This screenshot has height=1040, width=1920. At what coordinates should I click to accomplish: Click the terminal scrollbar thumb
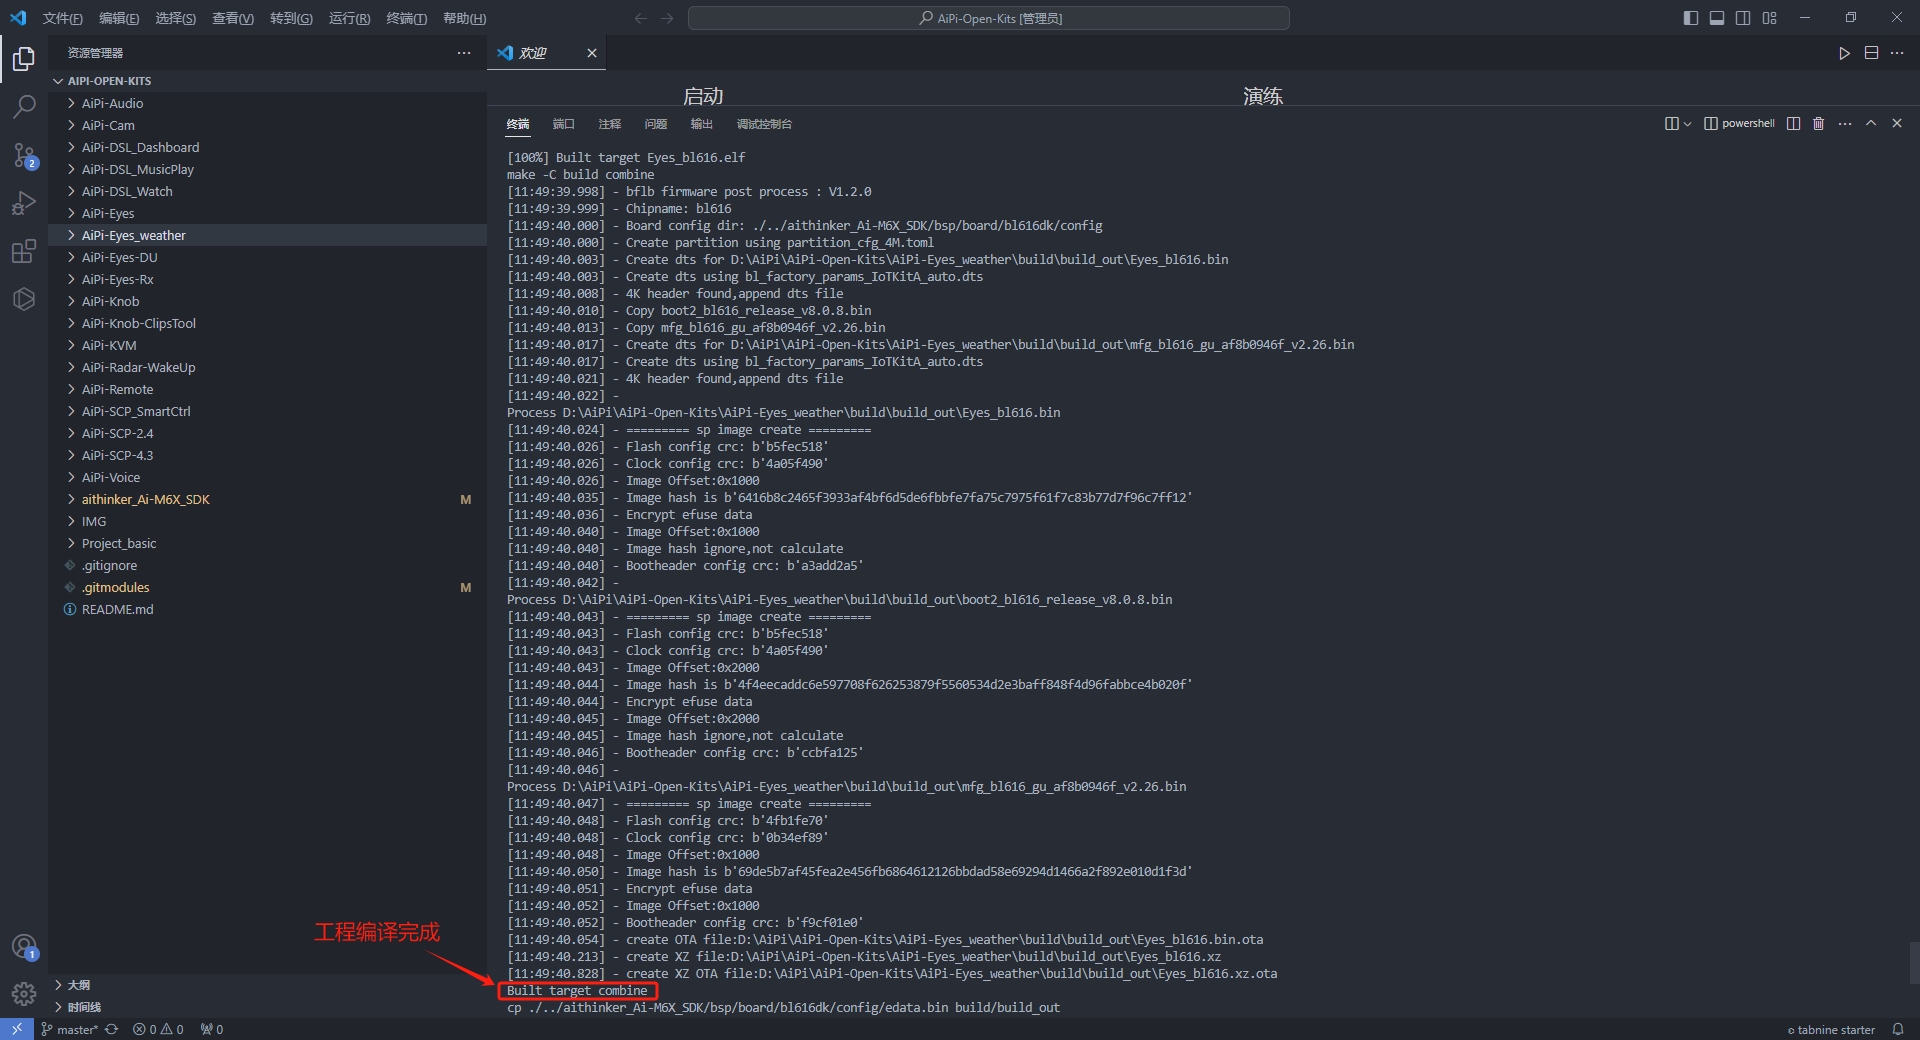[x=1914, y=963]
